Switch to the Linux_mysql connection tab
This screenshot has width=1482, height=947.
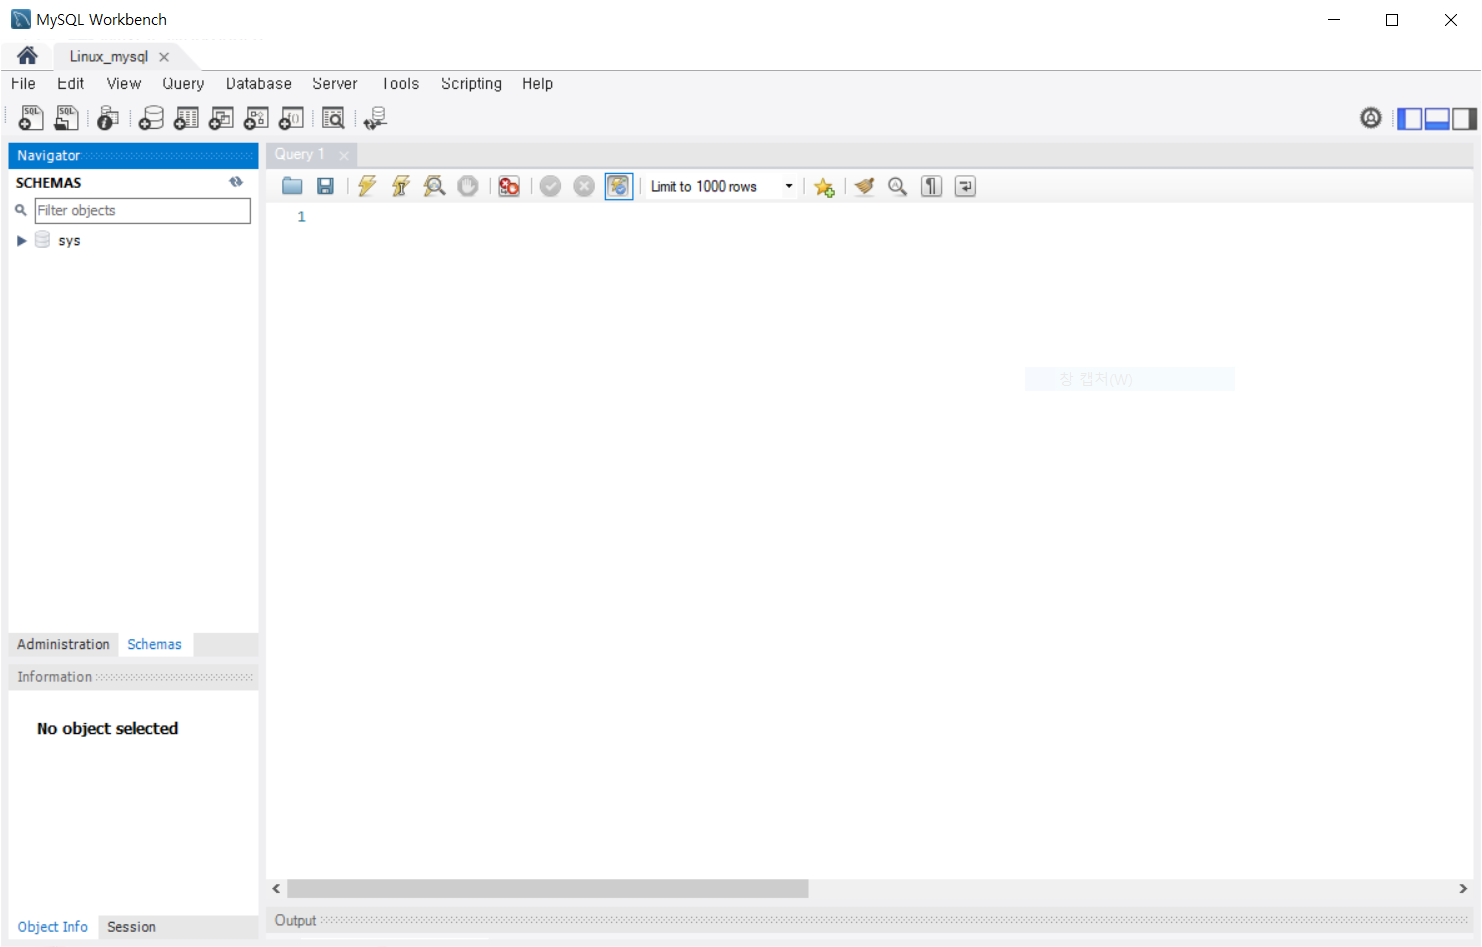coord(108,57)
